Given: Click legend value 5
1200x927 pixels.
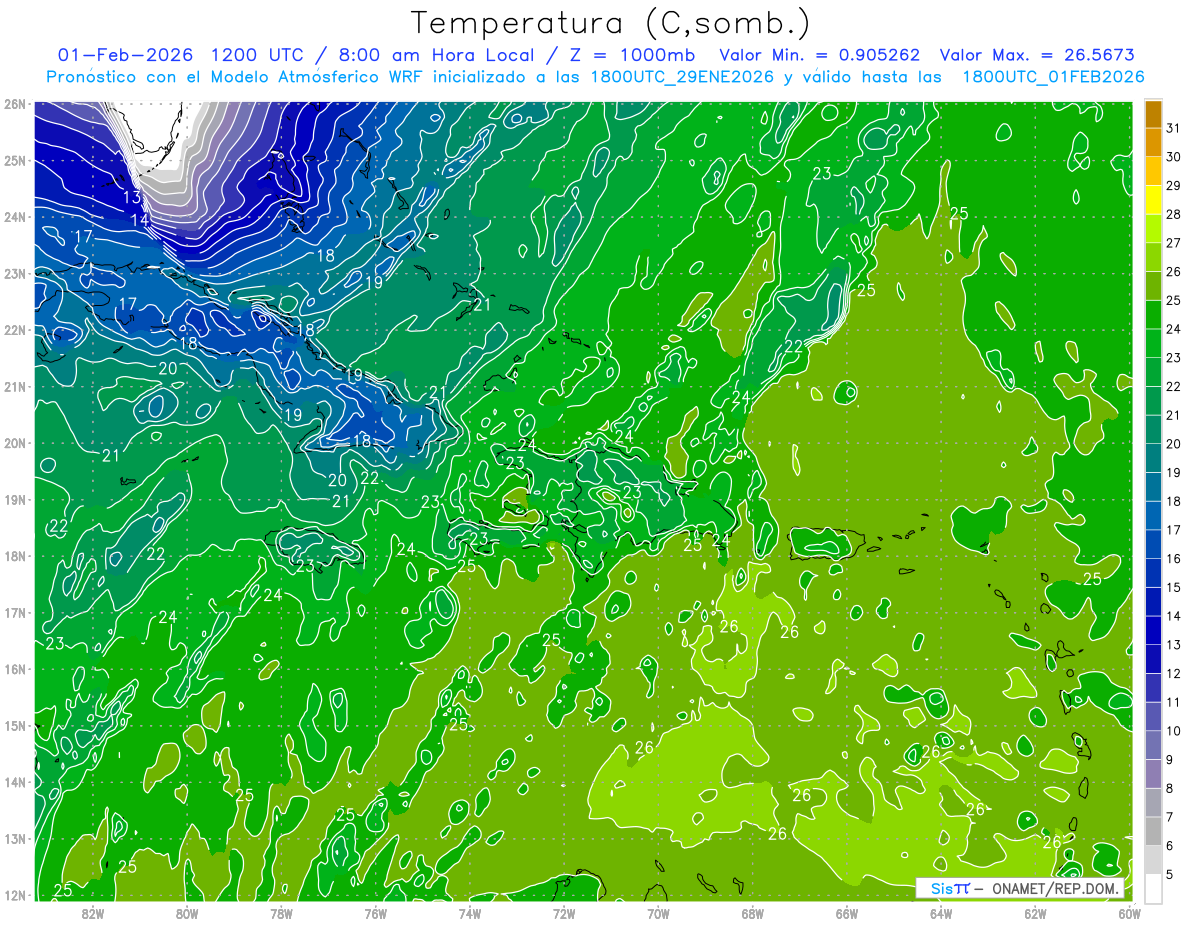Looking at the screenshot, I should (x=1170, y=874).
